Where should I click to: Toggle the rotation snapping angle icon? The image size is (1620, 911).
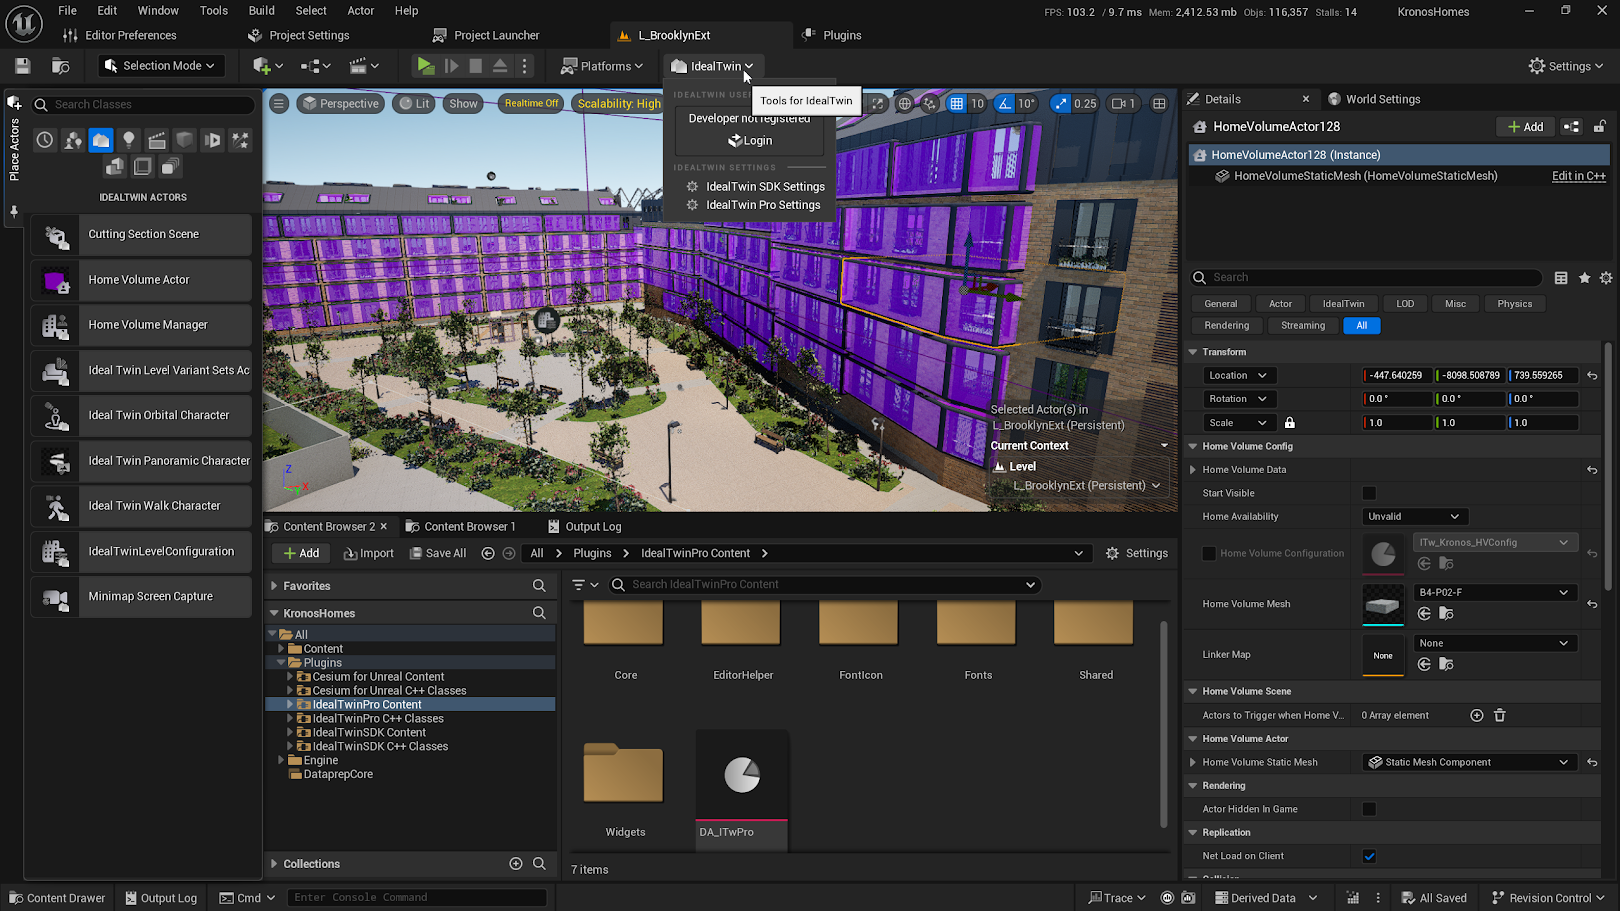[1005, 103]
